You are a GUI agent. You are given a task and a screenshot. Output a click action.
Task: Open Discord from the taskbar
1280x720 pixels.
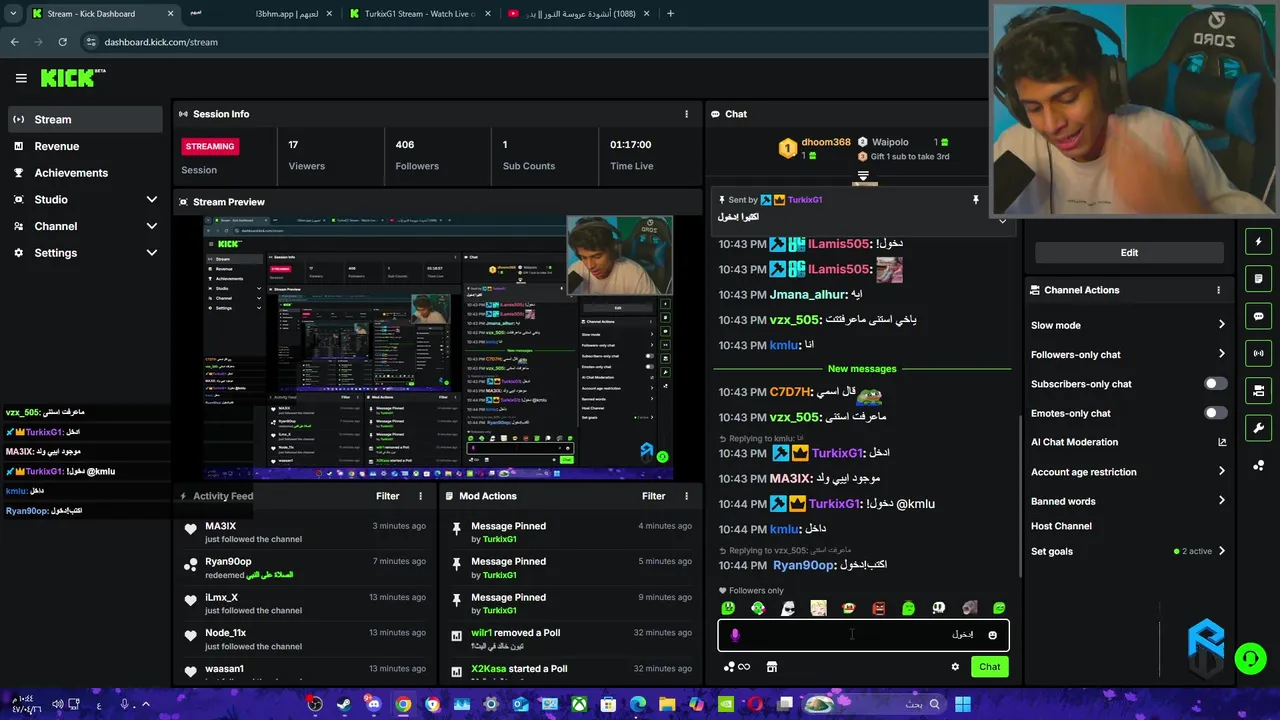(x=373, y=705)
